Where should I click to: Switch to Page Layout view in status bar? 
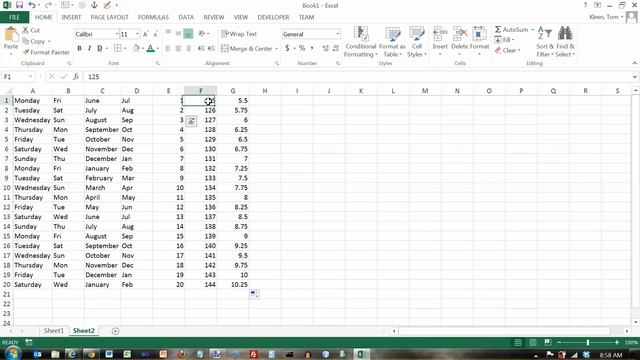point(533,342)
